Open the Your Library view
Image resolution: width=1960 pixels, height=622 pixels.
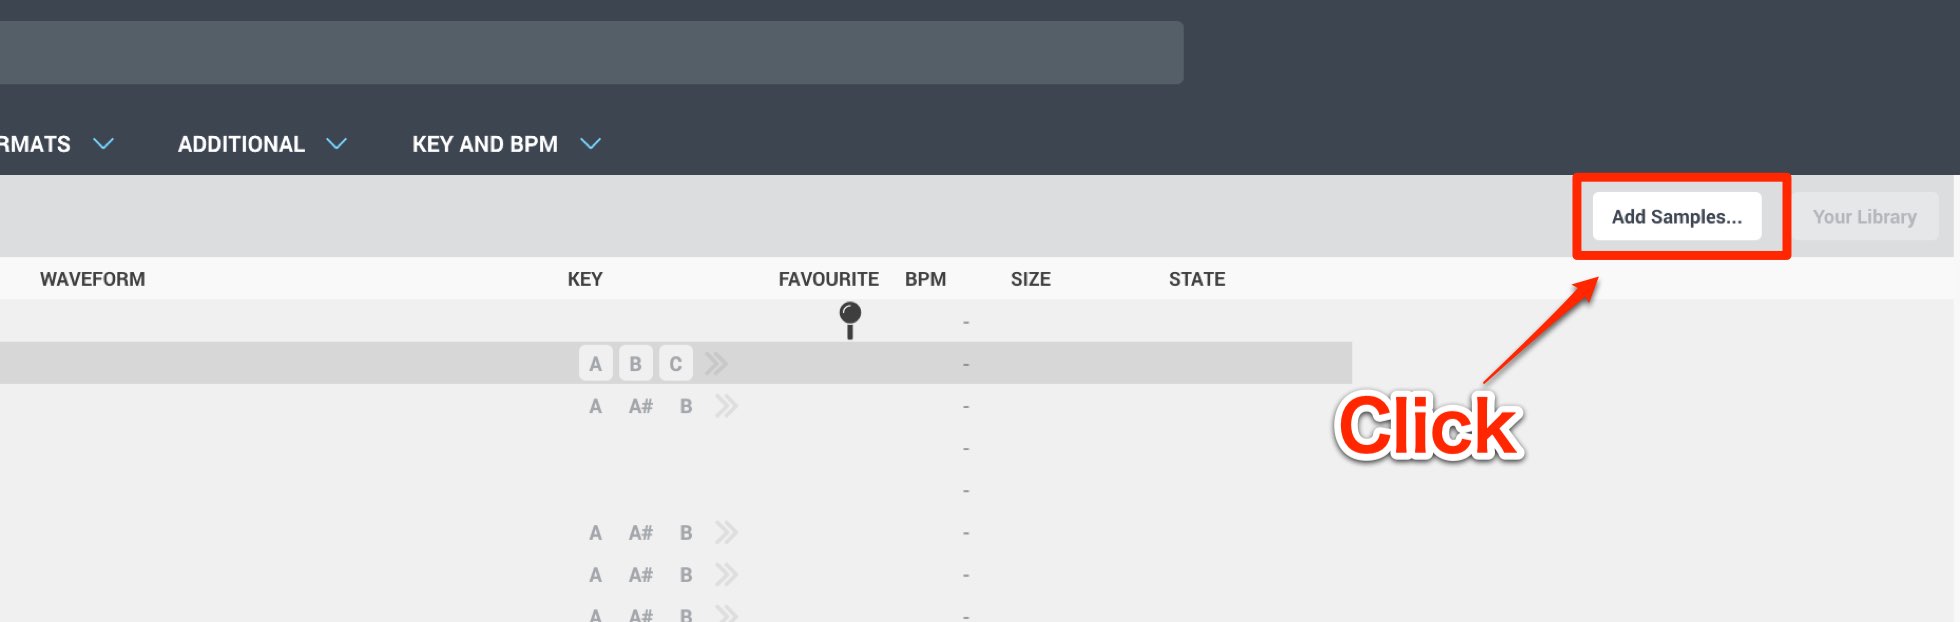pyautogui.click(x=1864, y=216)
